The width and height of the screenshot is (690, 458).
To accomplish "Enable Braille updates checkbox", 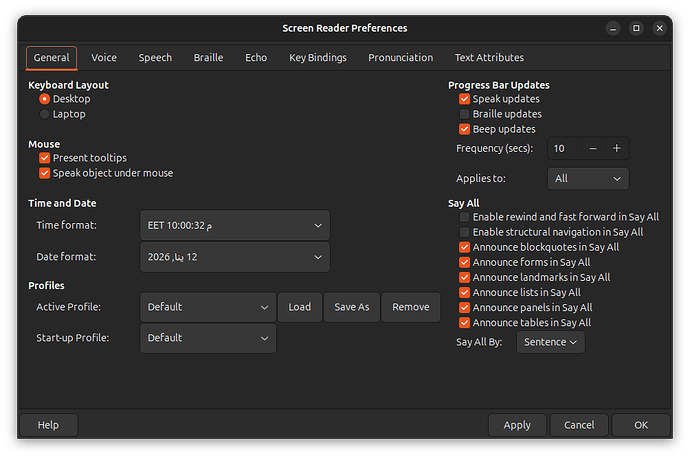I will [465, 114].
